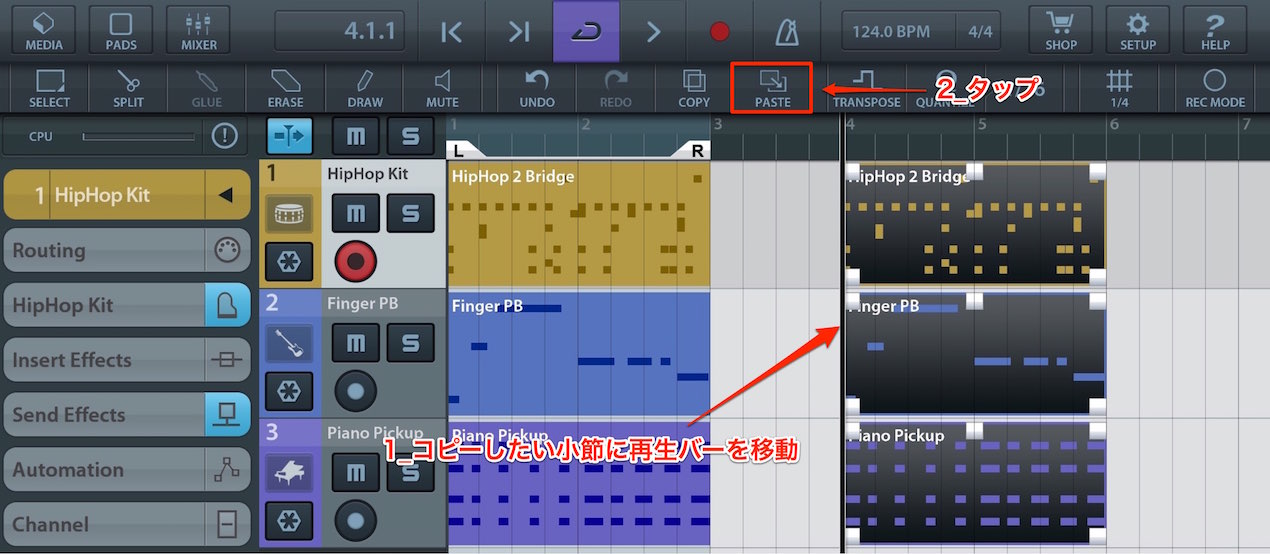Choose the DRAW pencil tool
Image resolution: width=1270 pixels, height=554 pixels.
364,88
